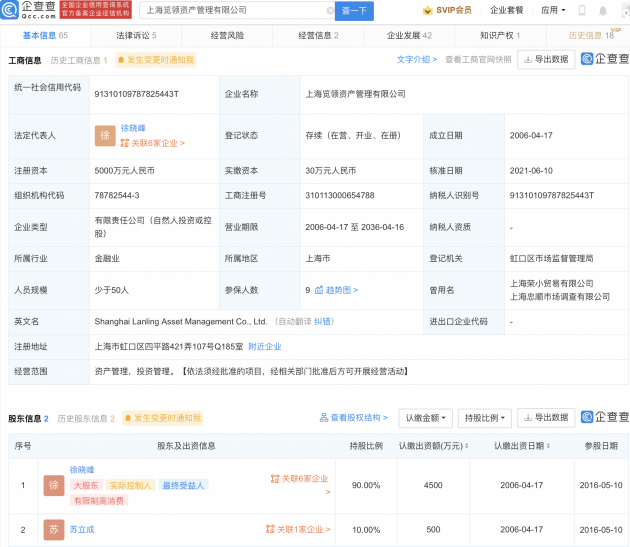Open the 持股比例 dropdown filter
The image size is (630, 547).
pyautogui.click(x=485, y=418)
